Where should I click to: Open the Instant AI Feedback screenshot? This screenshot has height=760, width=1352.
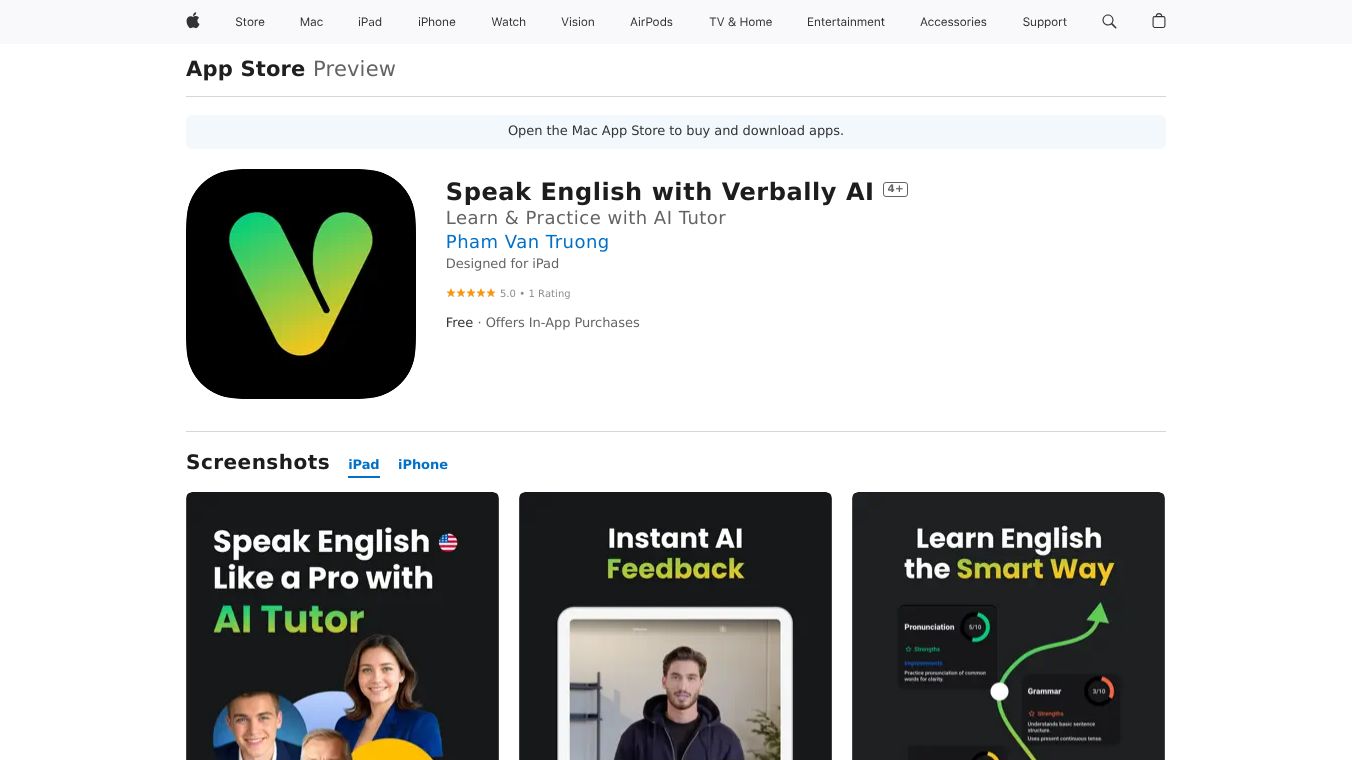(x=675, y=626)
